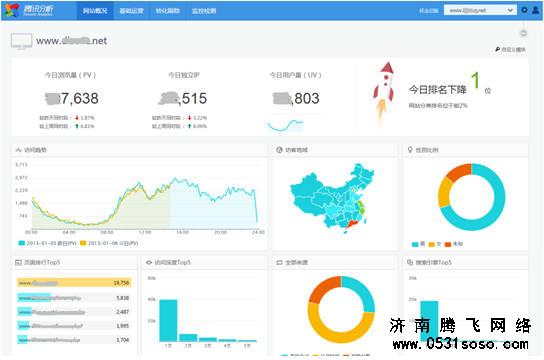The image size is (544, 360).
Task: Toggle the blue 2013-01-09 PV legend series
Action: (47, 243)
